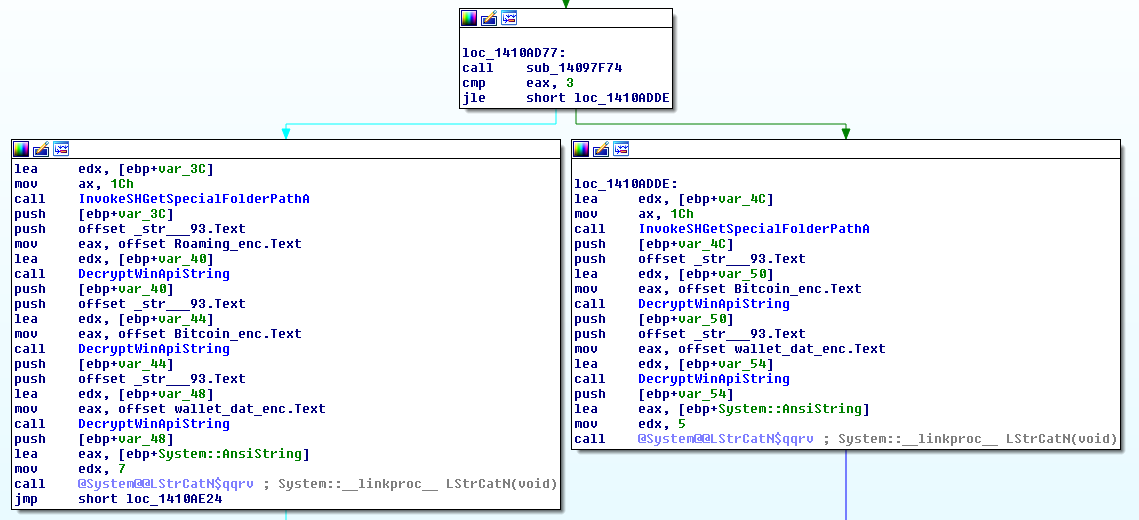1139x520 pixels.
Task: Click the jle short loc_1410ADDE instruction
Action: (x=566, y=98)
